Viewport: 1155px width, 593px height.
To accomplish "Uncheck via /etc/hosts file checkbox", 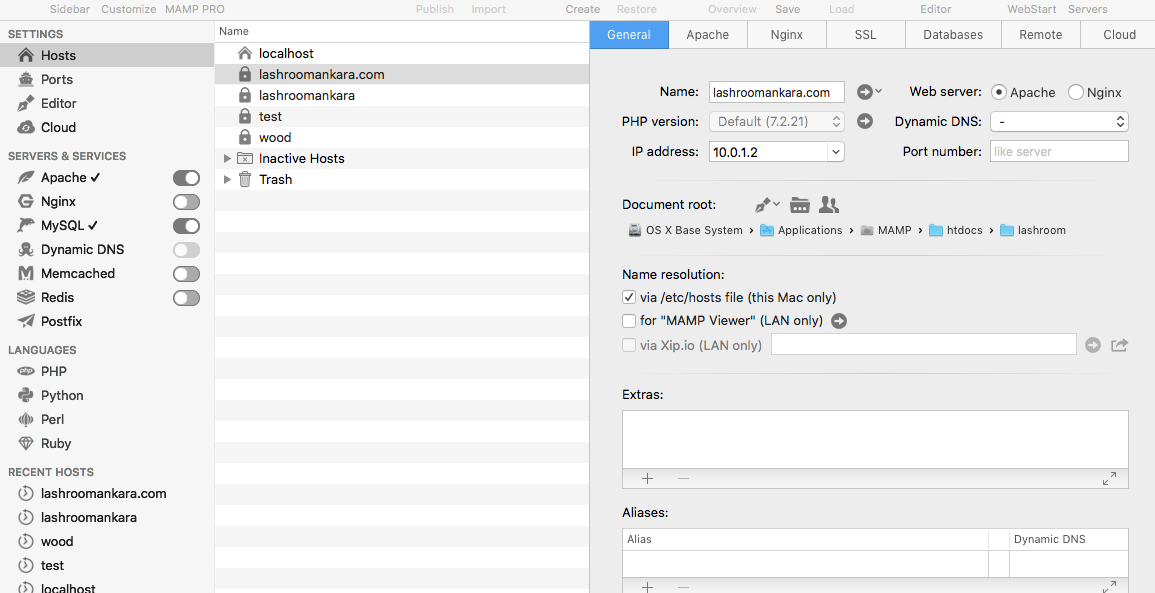I will click(629, 298).
